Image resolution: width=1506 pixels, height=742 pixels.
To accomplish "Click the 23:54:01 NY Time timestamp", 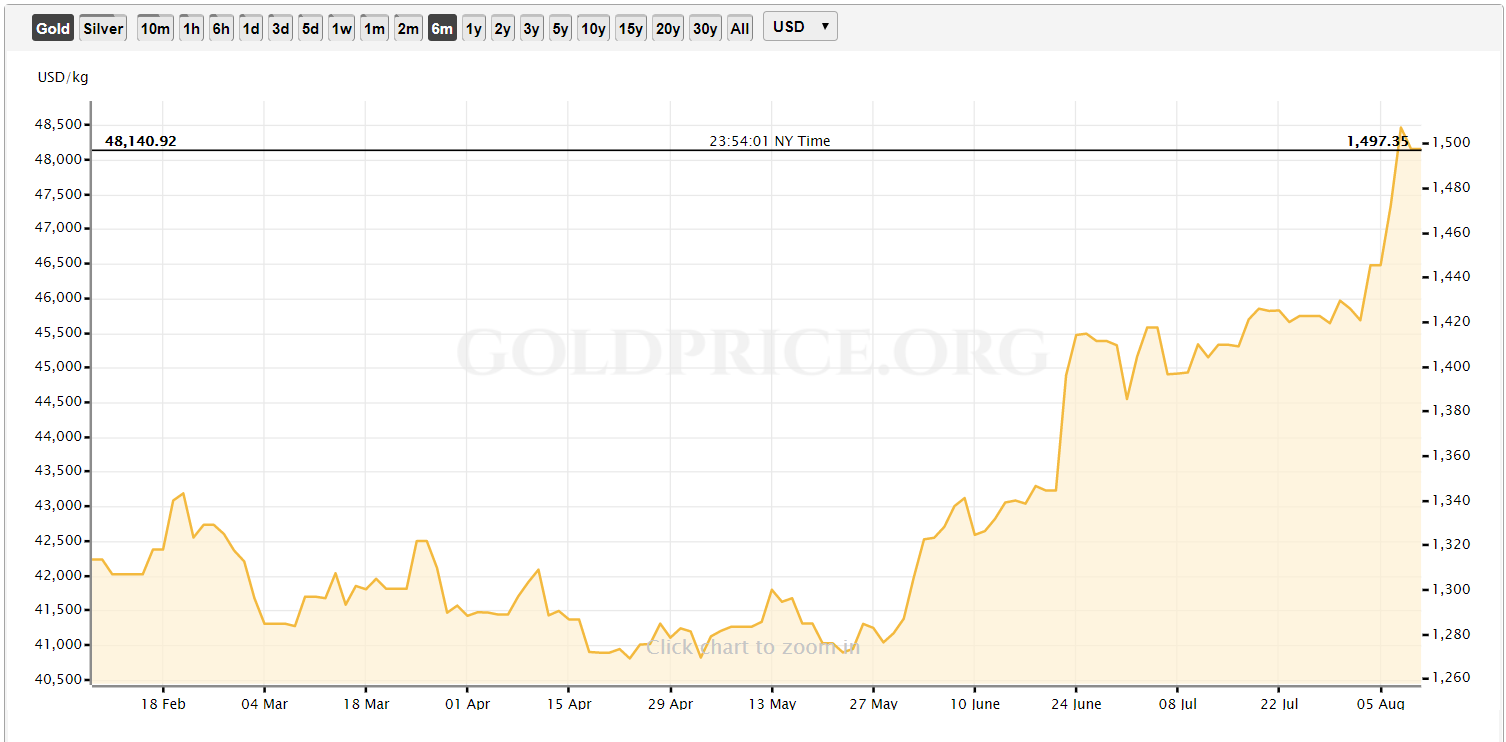I will 770,141.
